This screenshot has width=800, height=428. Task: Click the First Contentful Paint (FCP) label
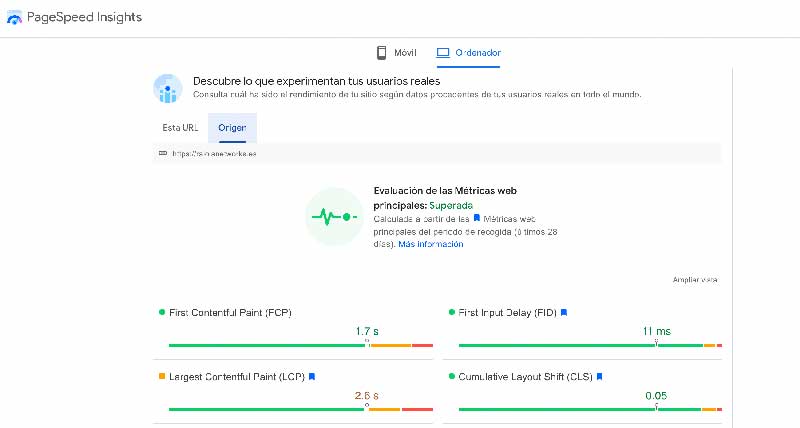(x=229, y=312)
